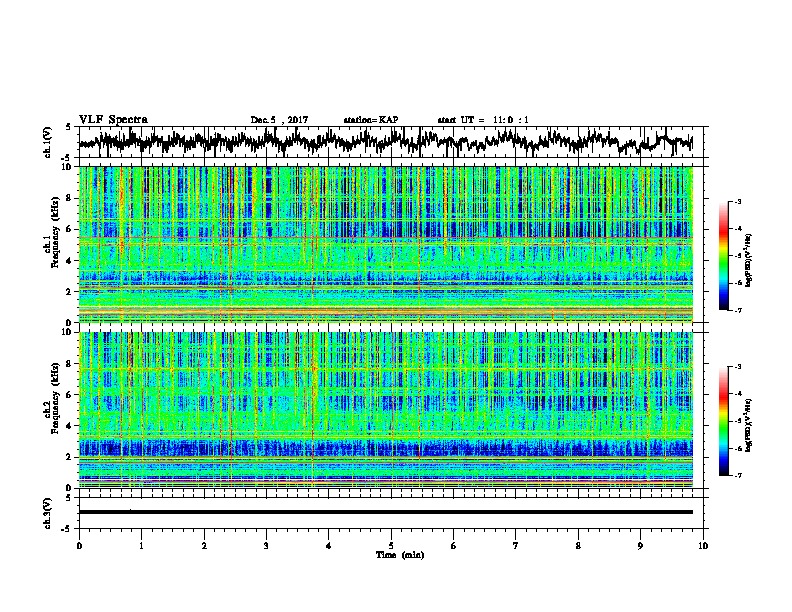
Task: Click the ch.1 spectrogram color scale bar
Action: coord(723,256)
